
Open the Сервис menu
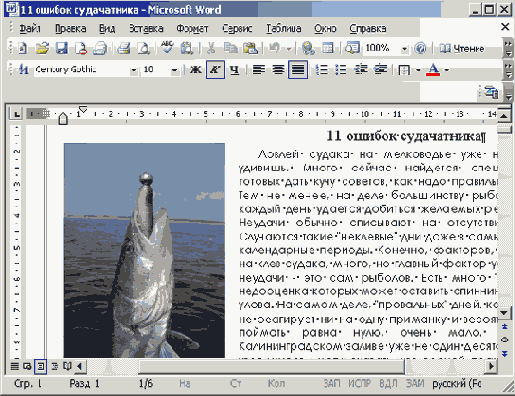[237, 29]
